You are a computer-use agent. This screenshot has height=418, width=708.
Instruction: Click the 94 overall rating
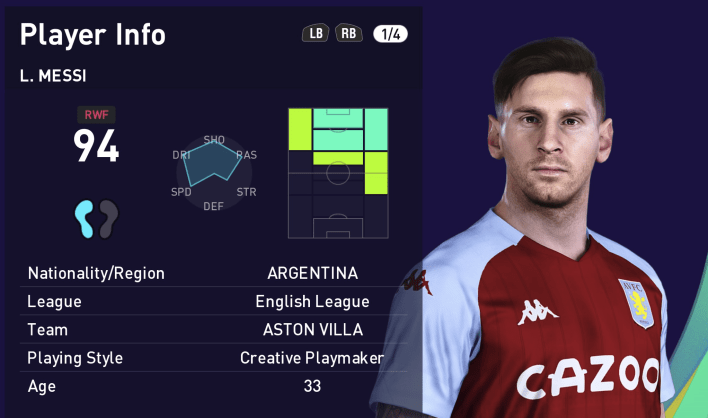click(x=96, y=145)
